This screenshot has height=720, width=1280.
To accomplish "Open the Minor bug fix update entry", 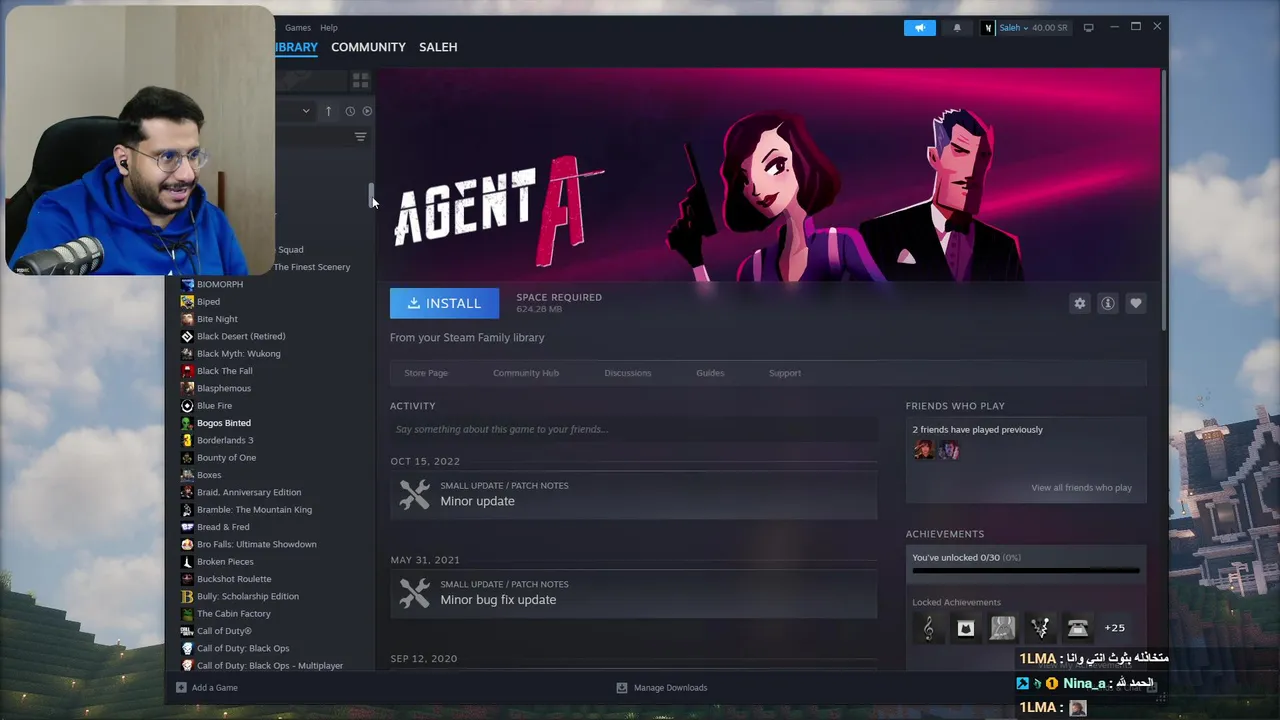I will (633, 593).
